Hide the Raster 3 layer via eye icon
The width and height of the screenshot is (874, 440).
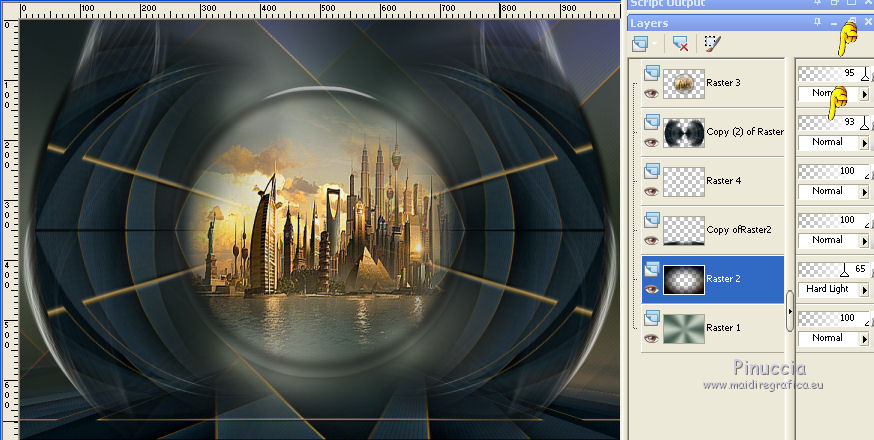[x=651, y=93]
